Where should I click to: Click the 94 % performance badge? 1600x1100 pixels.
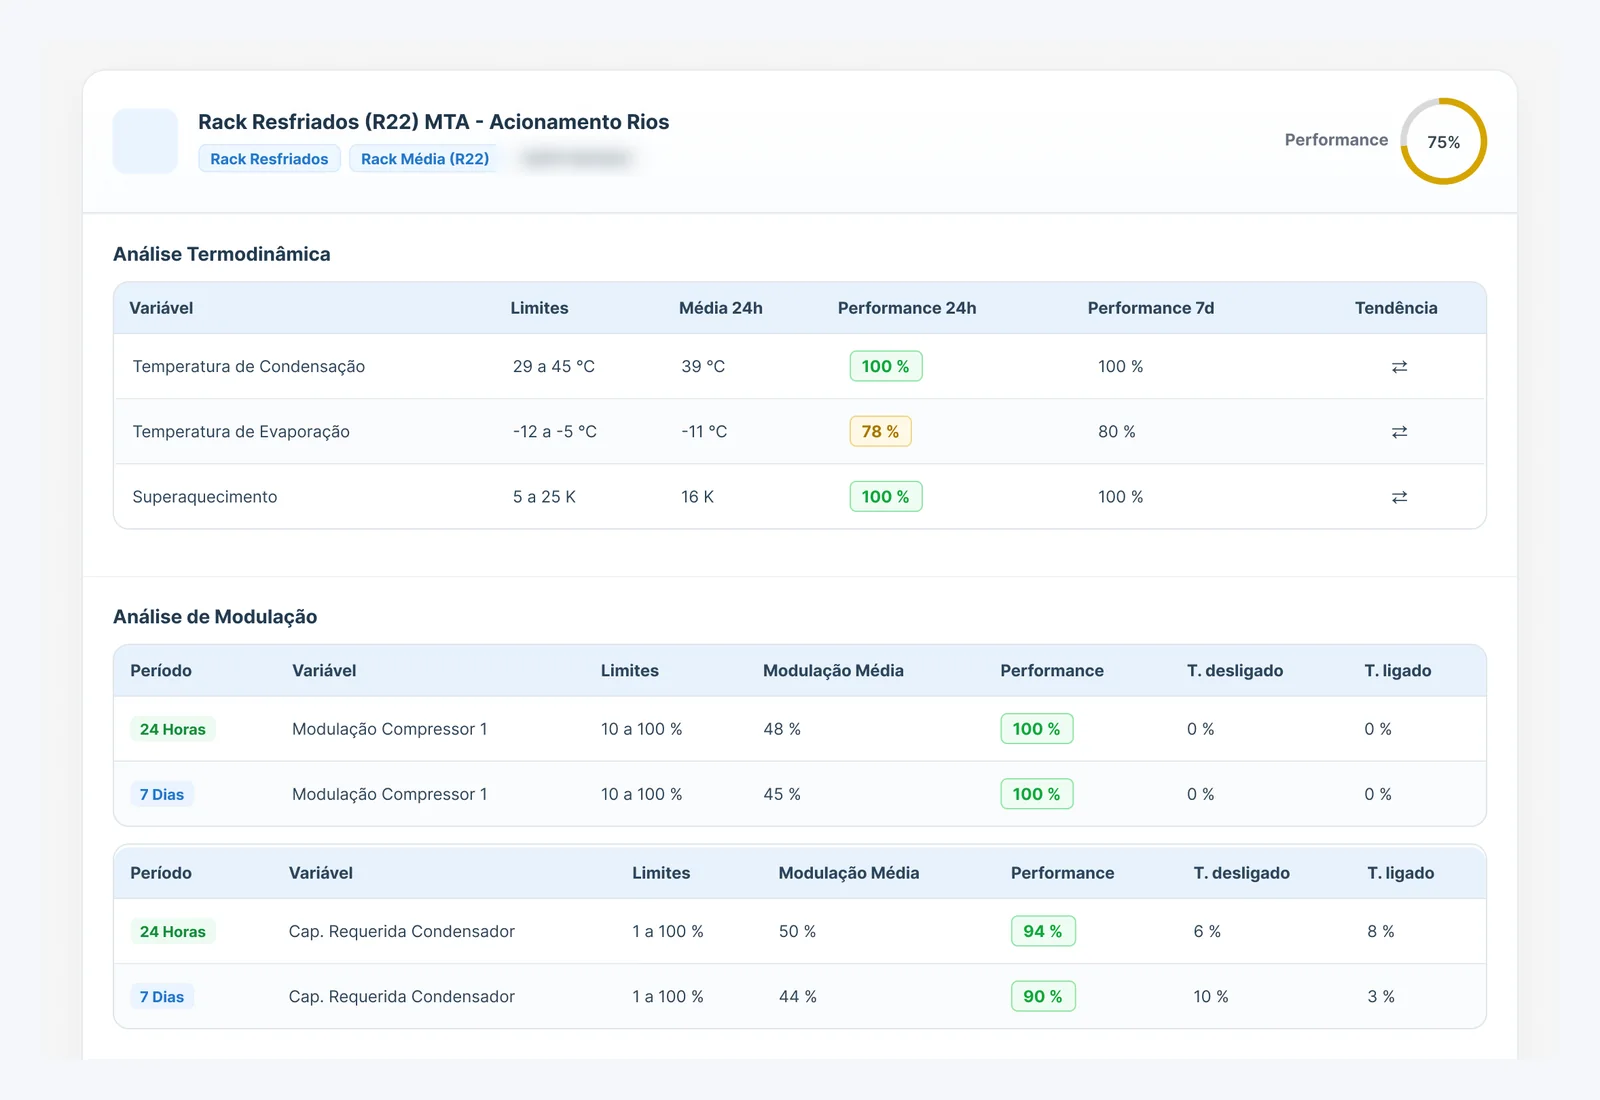1043,931
